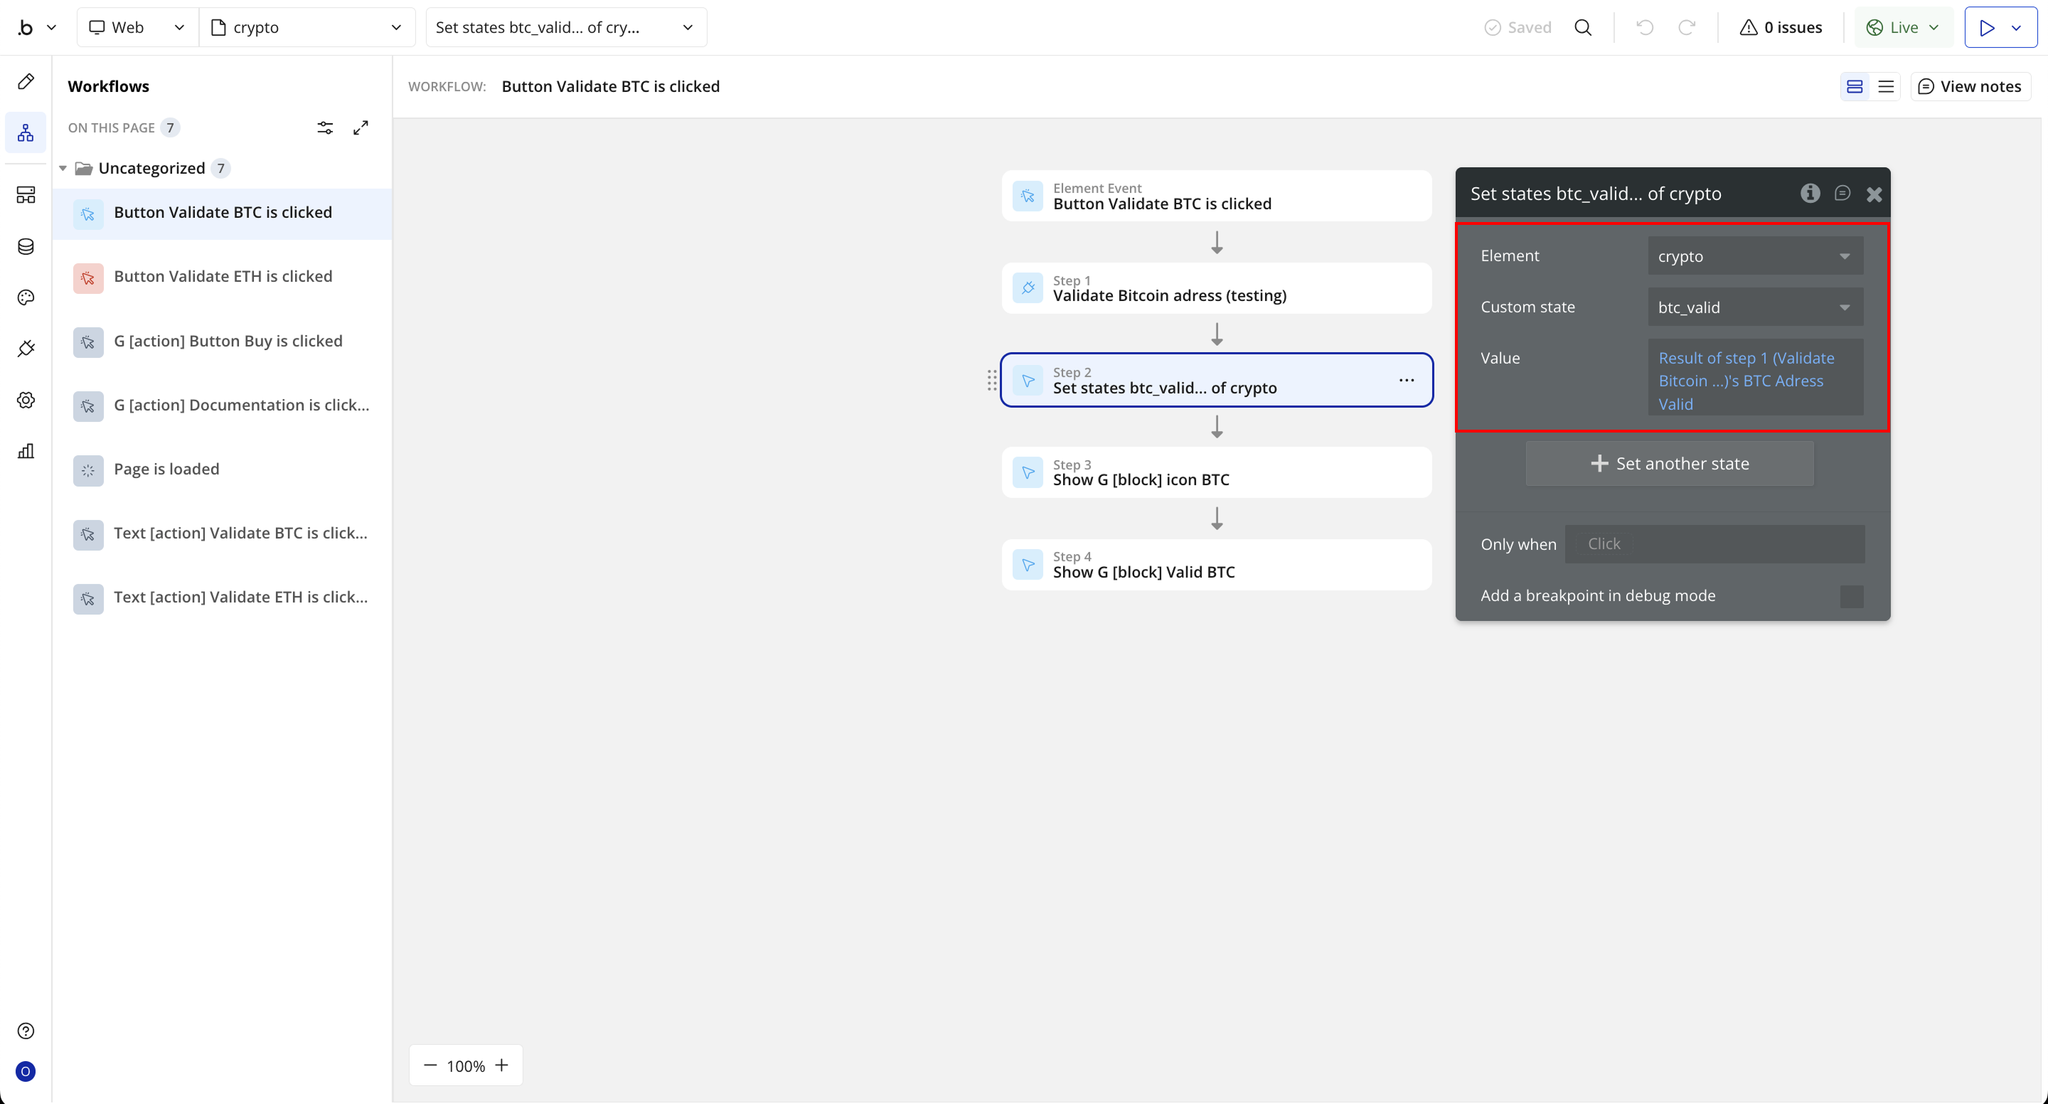This screenshot has width=2048, height=1104.
Task: Open the Styles palette icon in sidebar
Action: coord(26,298)
